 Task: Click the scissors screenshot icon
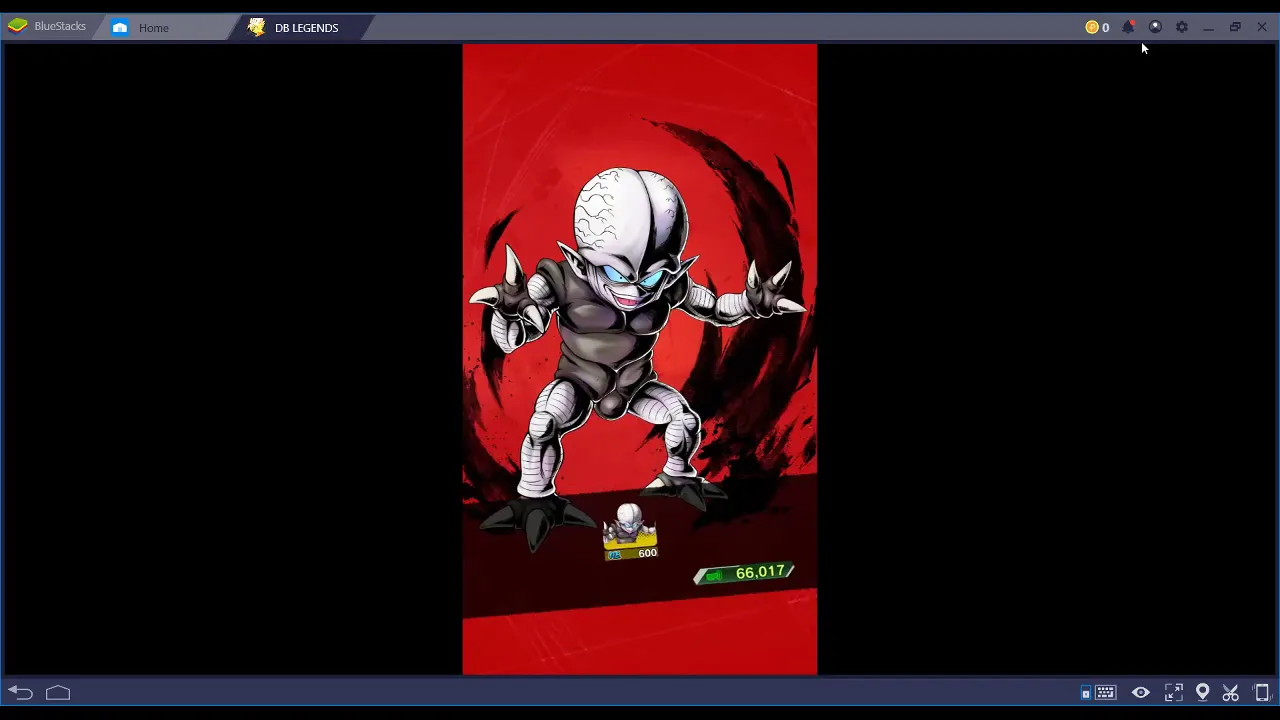1231,692
